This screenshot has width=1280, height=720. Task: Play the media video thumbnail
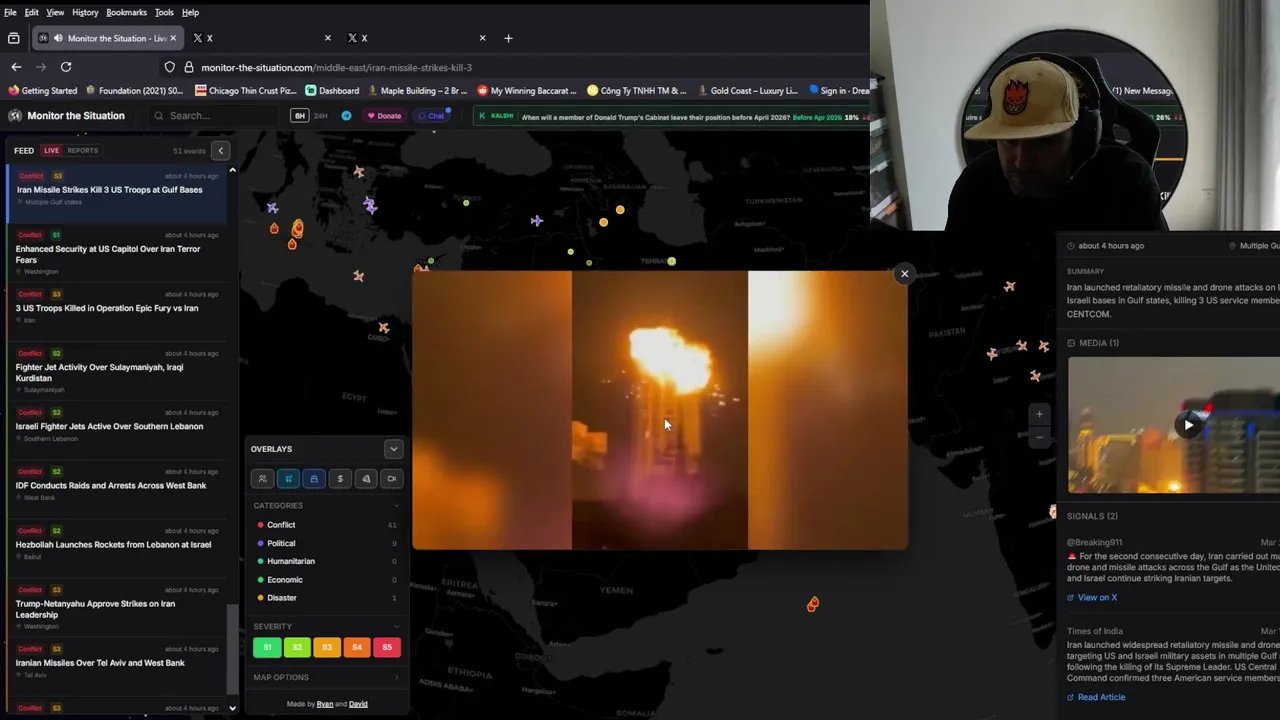pyautogui.click(x=1188, y=425)
